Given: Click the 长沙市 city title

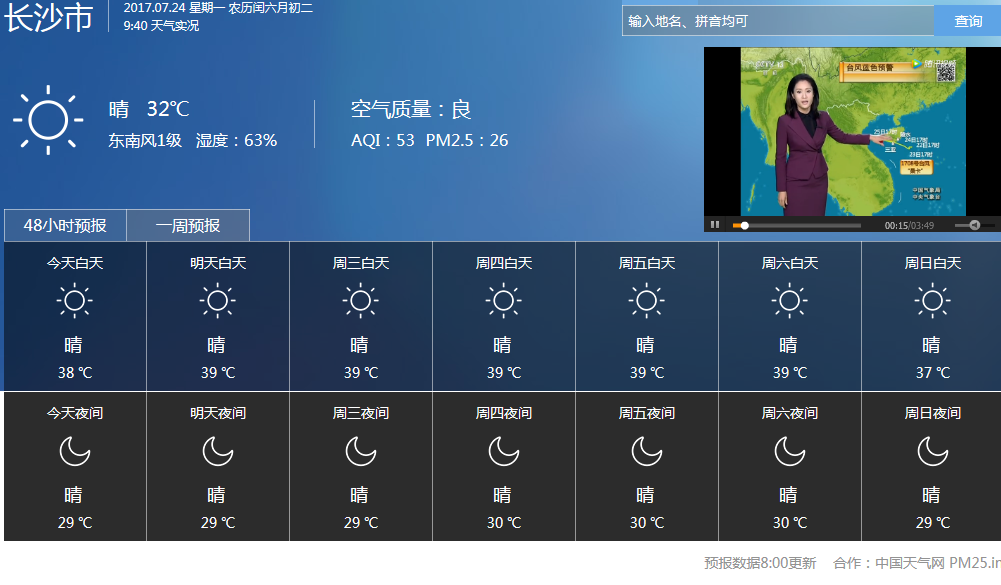Looking at the screenshot, I should pos(48,18).
